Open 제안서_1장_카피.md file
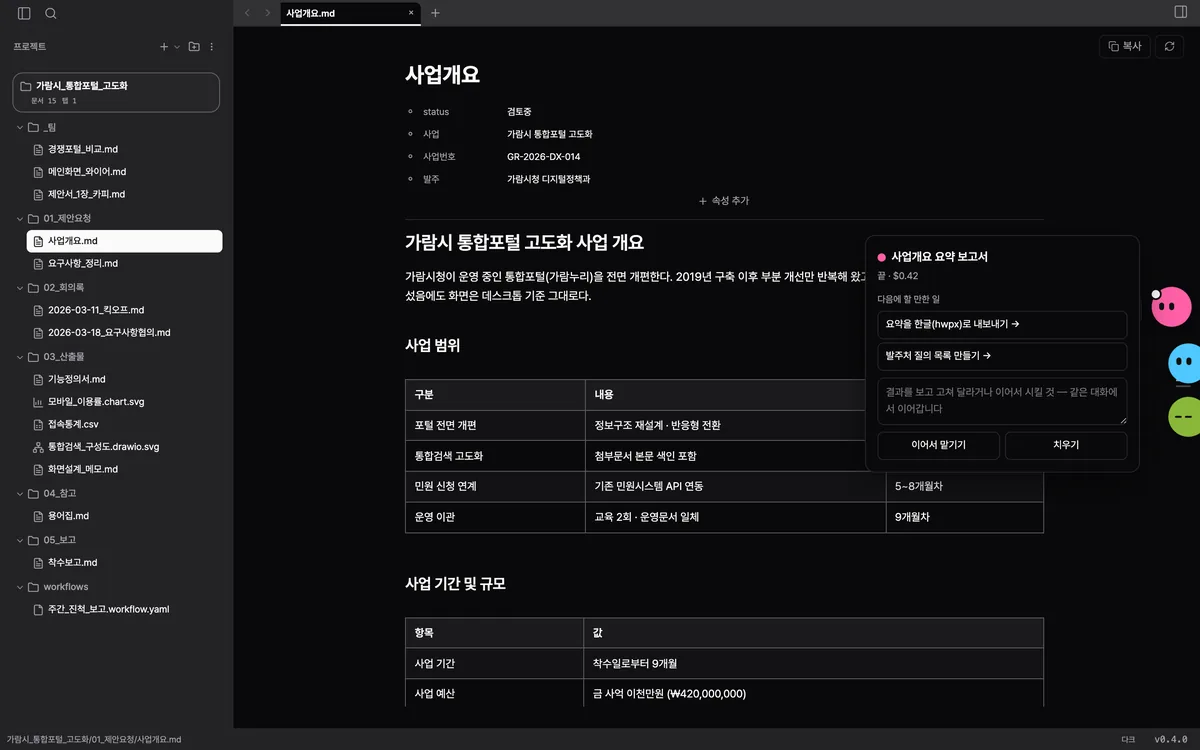 124,194
